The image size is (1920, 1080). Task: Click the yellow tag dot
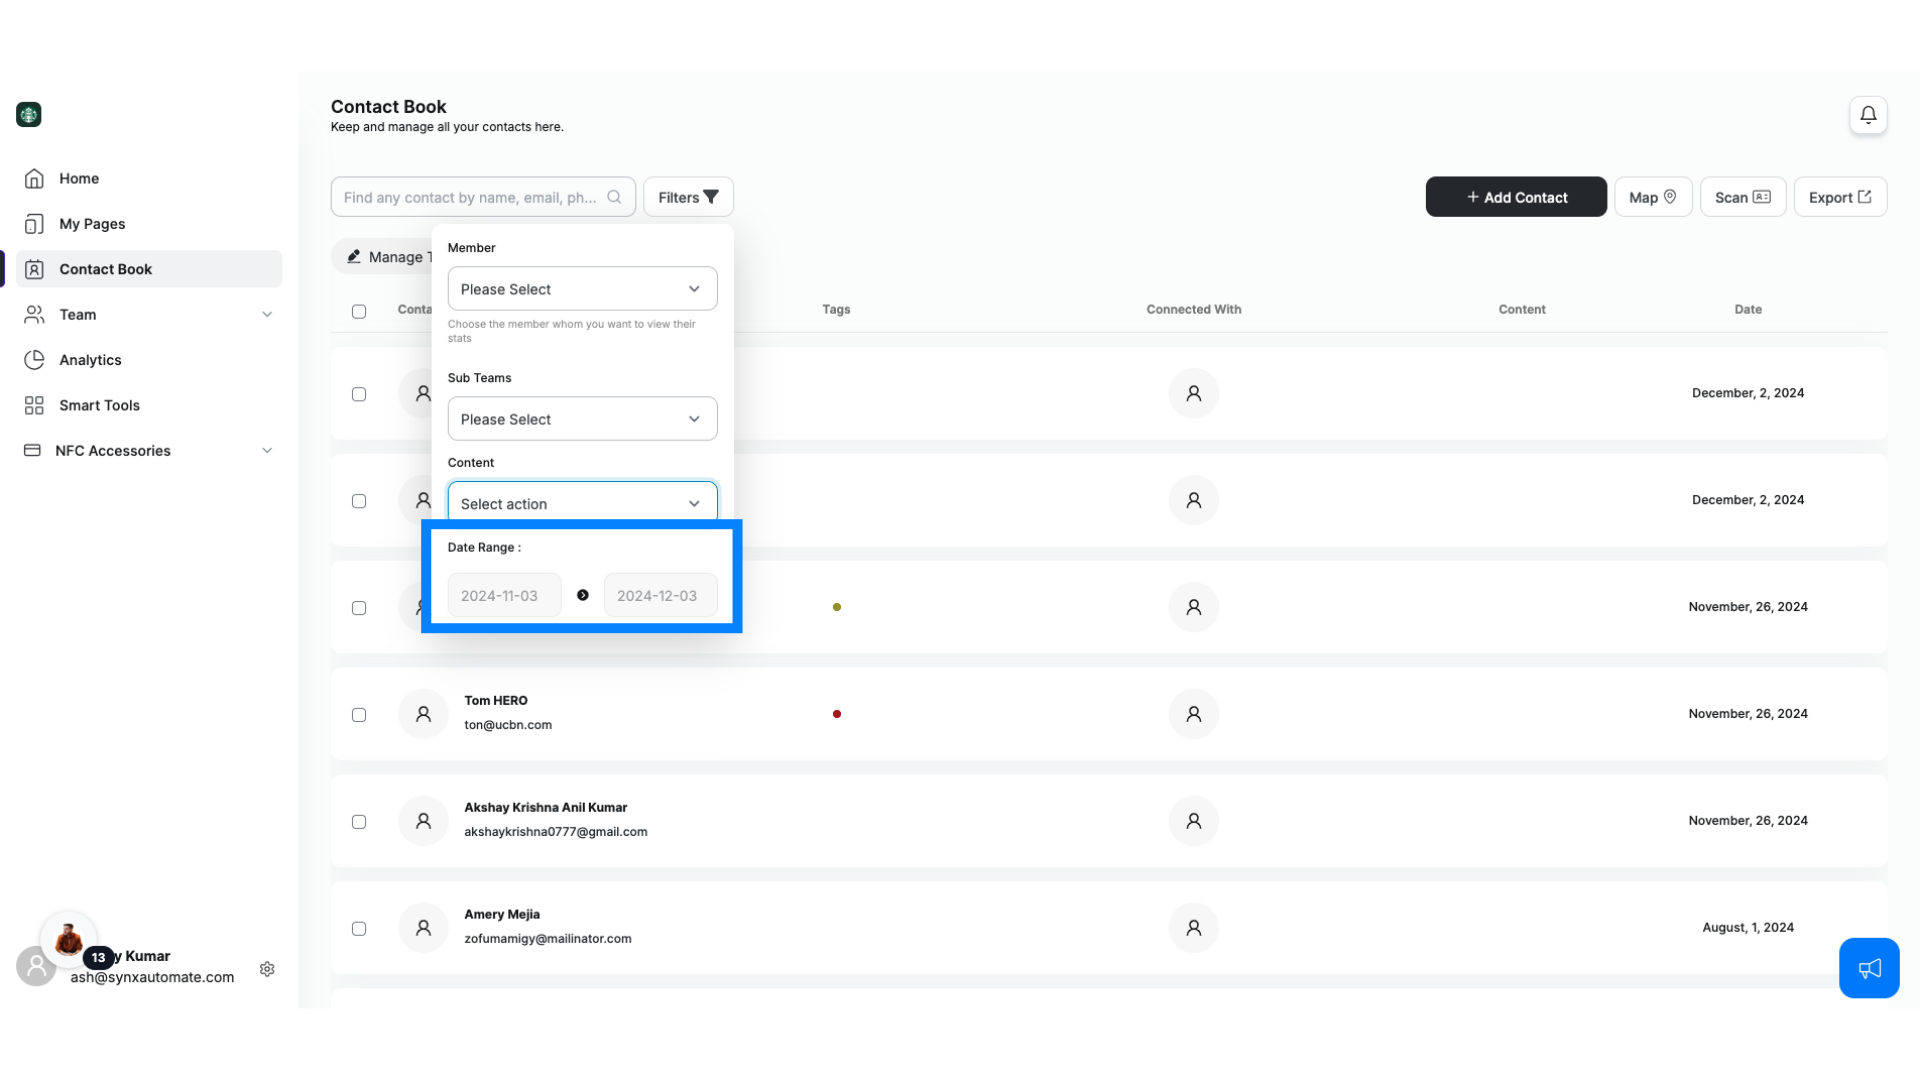(837, 607)
